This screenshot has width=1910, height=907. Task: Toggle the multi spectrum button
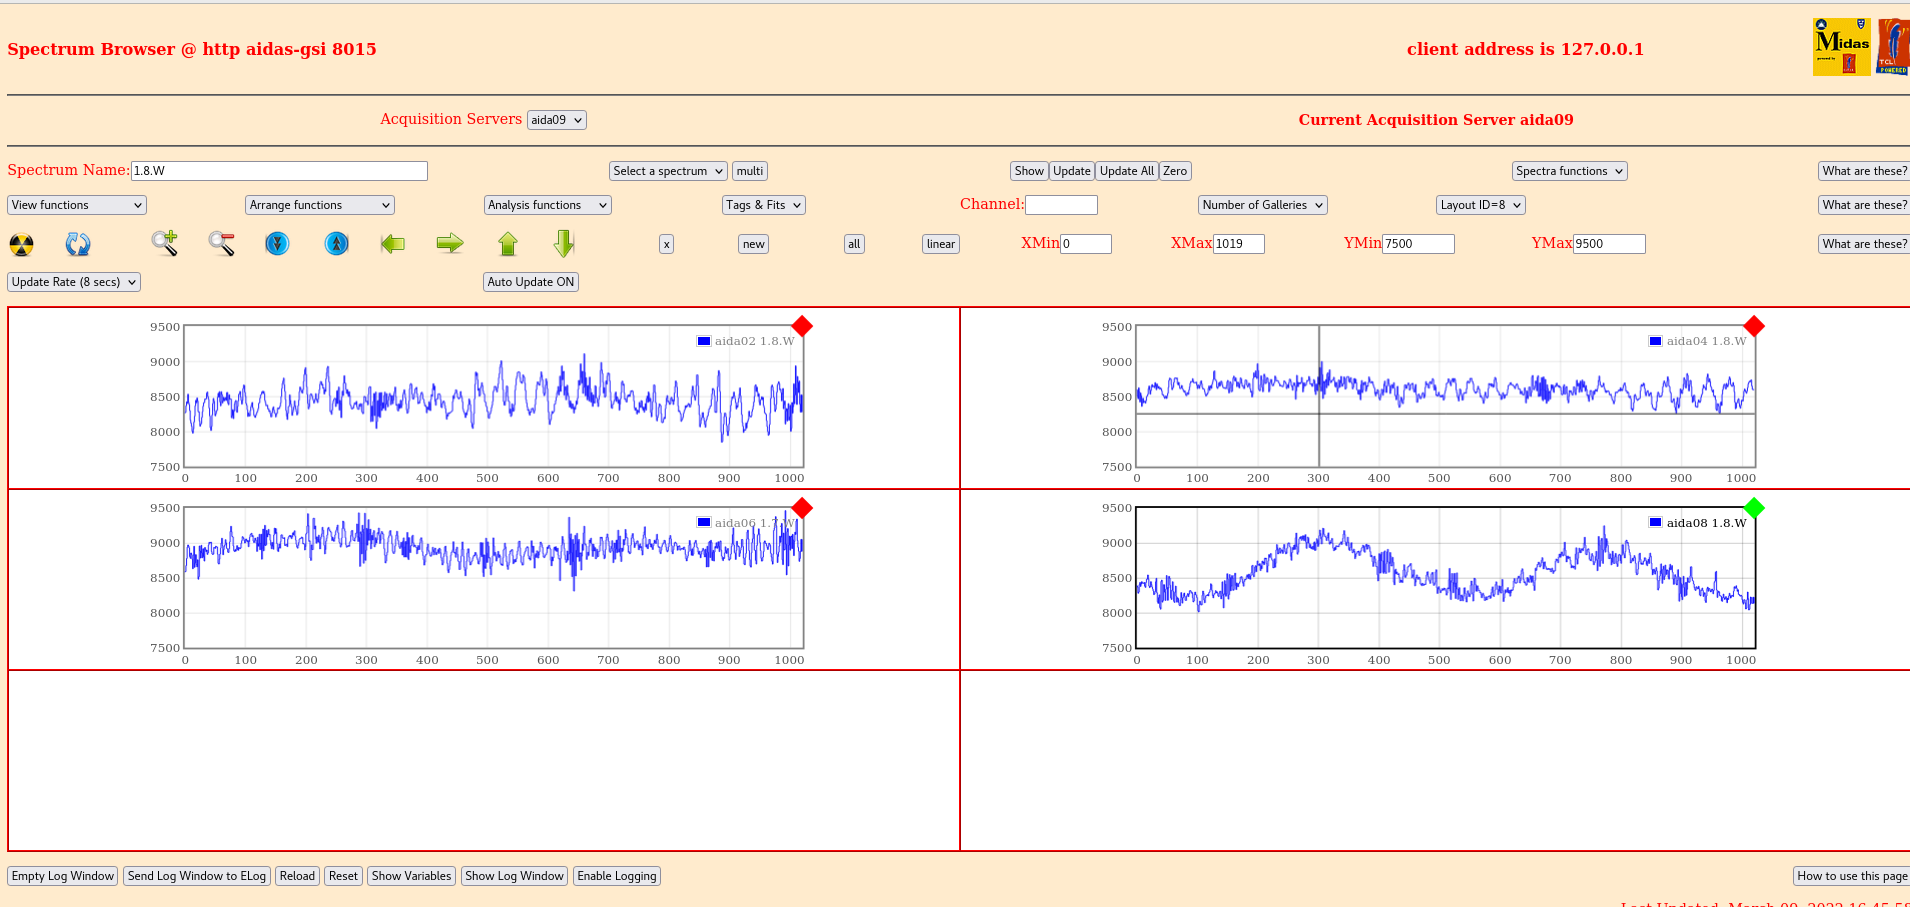(750, 171)
